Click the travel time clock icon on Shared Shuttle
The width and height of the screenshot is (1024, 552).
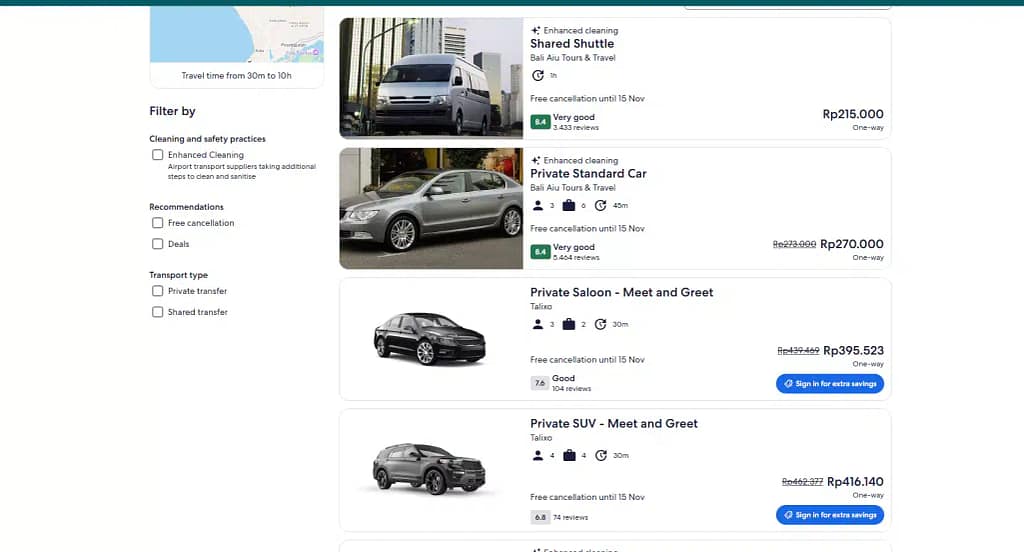point(538,76)
